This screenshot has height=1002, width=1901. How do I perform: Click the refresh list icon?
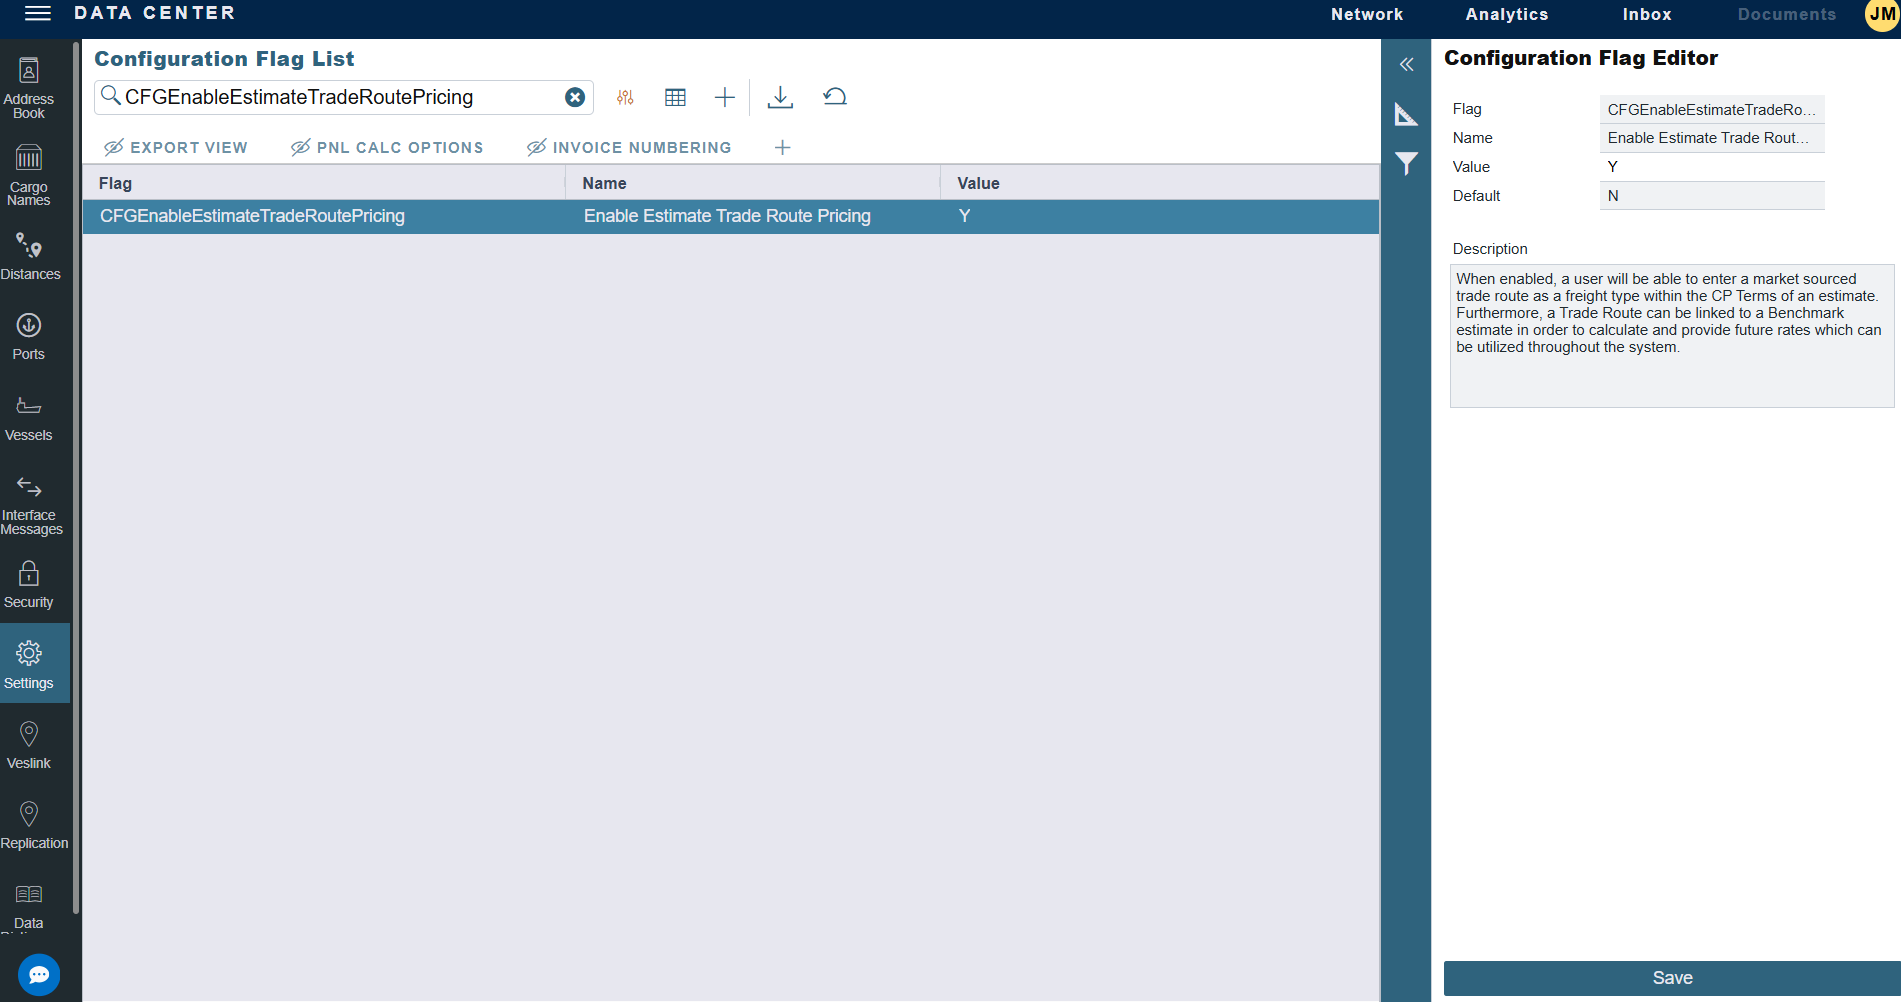click(x=835, y=97)
